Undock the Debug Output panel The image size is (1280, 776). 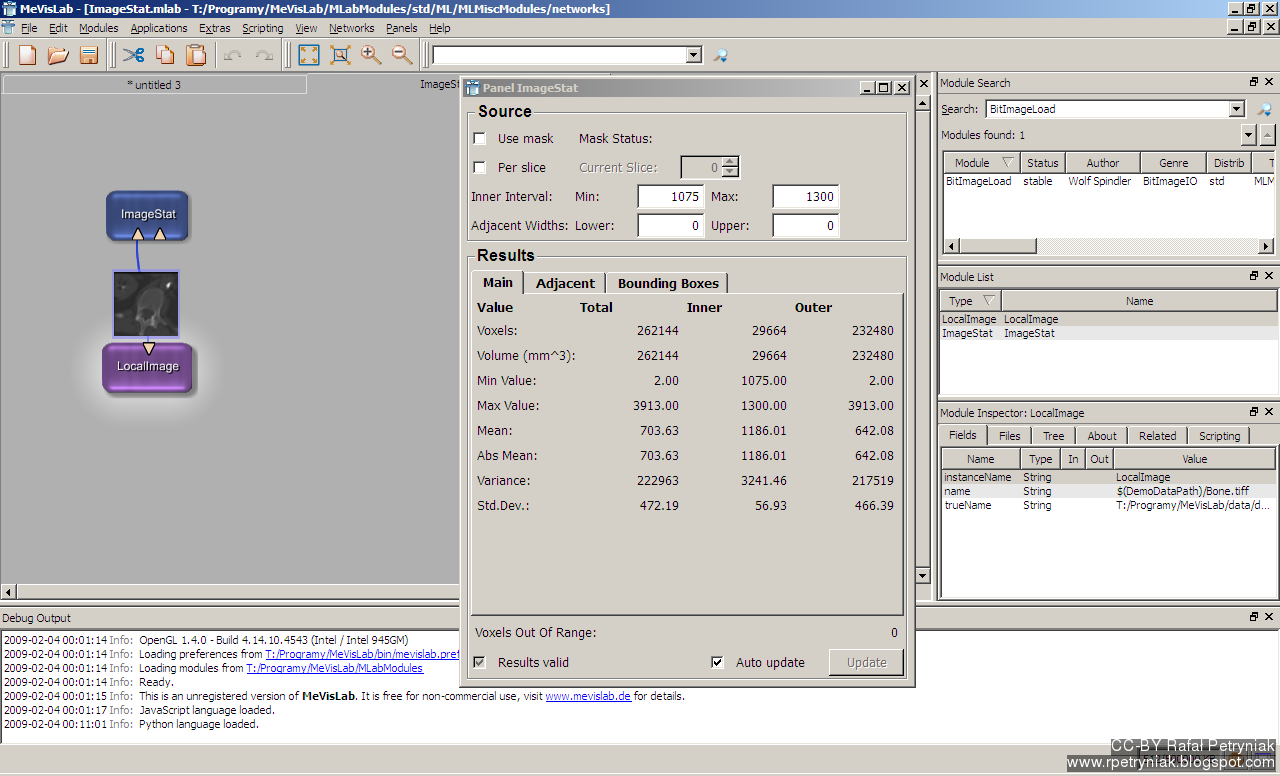point(1254,617)
